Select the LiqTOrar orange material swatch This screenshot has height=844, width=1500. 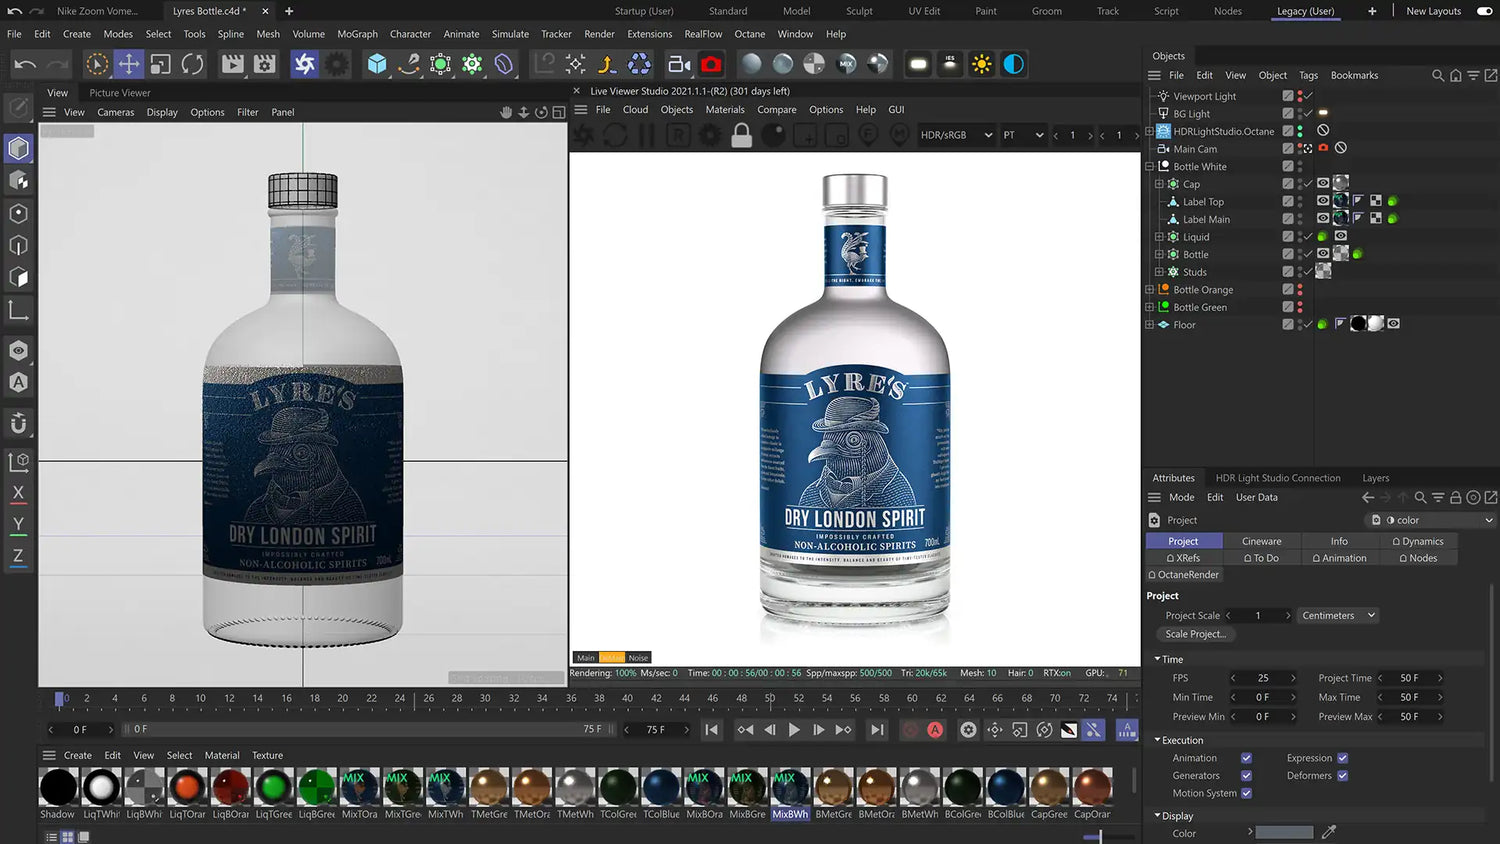tap(187, 787)
